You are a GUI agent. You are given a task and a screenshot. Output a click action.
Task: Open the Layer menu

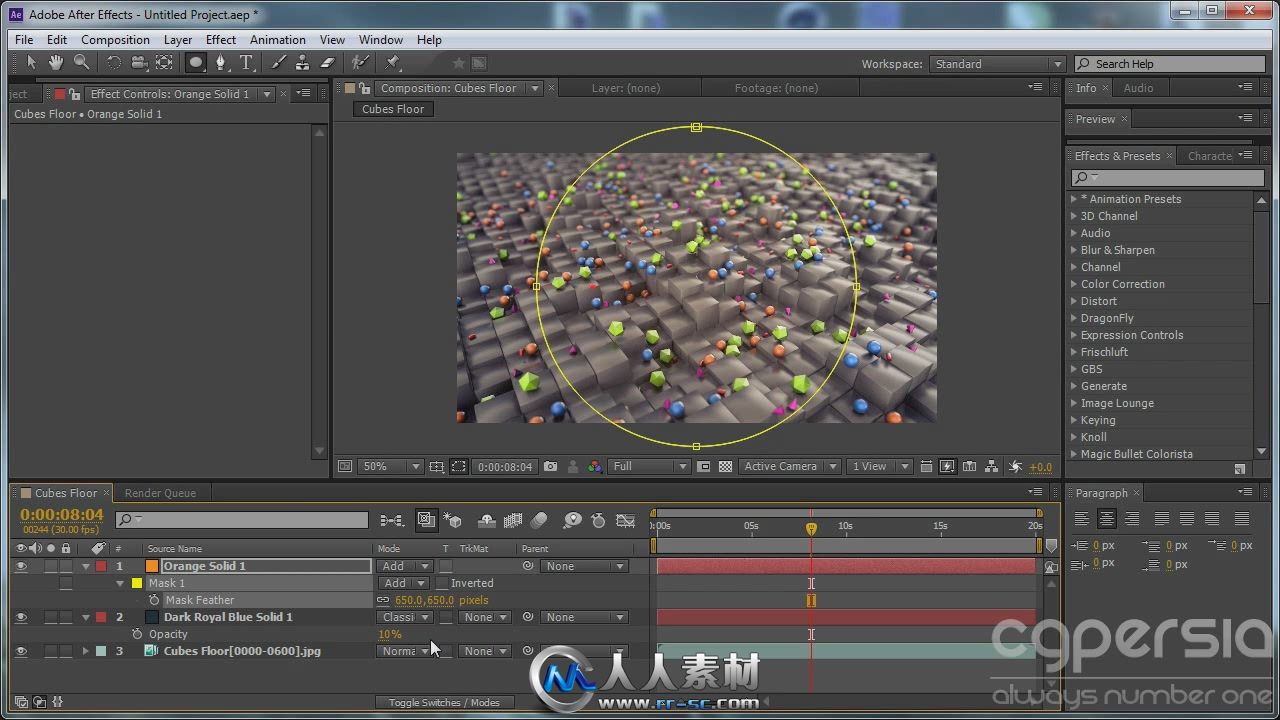click(x=178, y=40)
